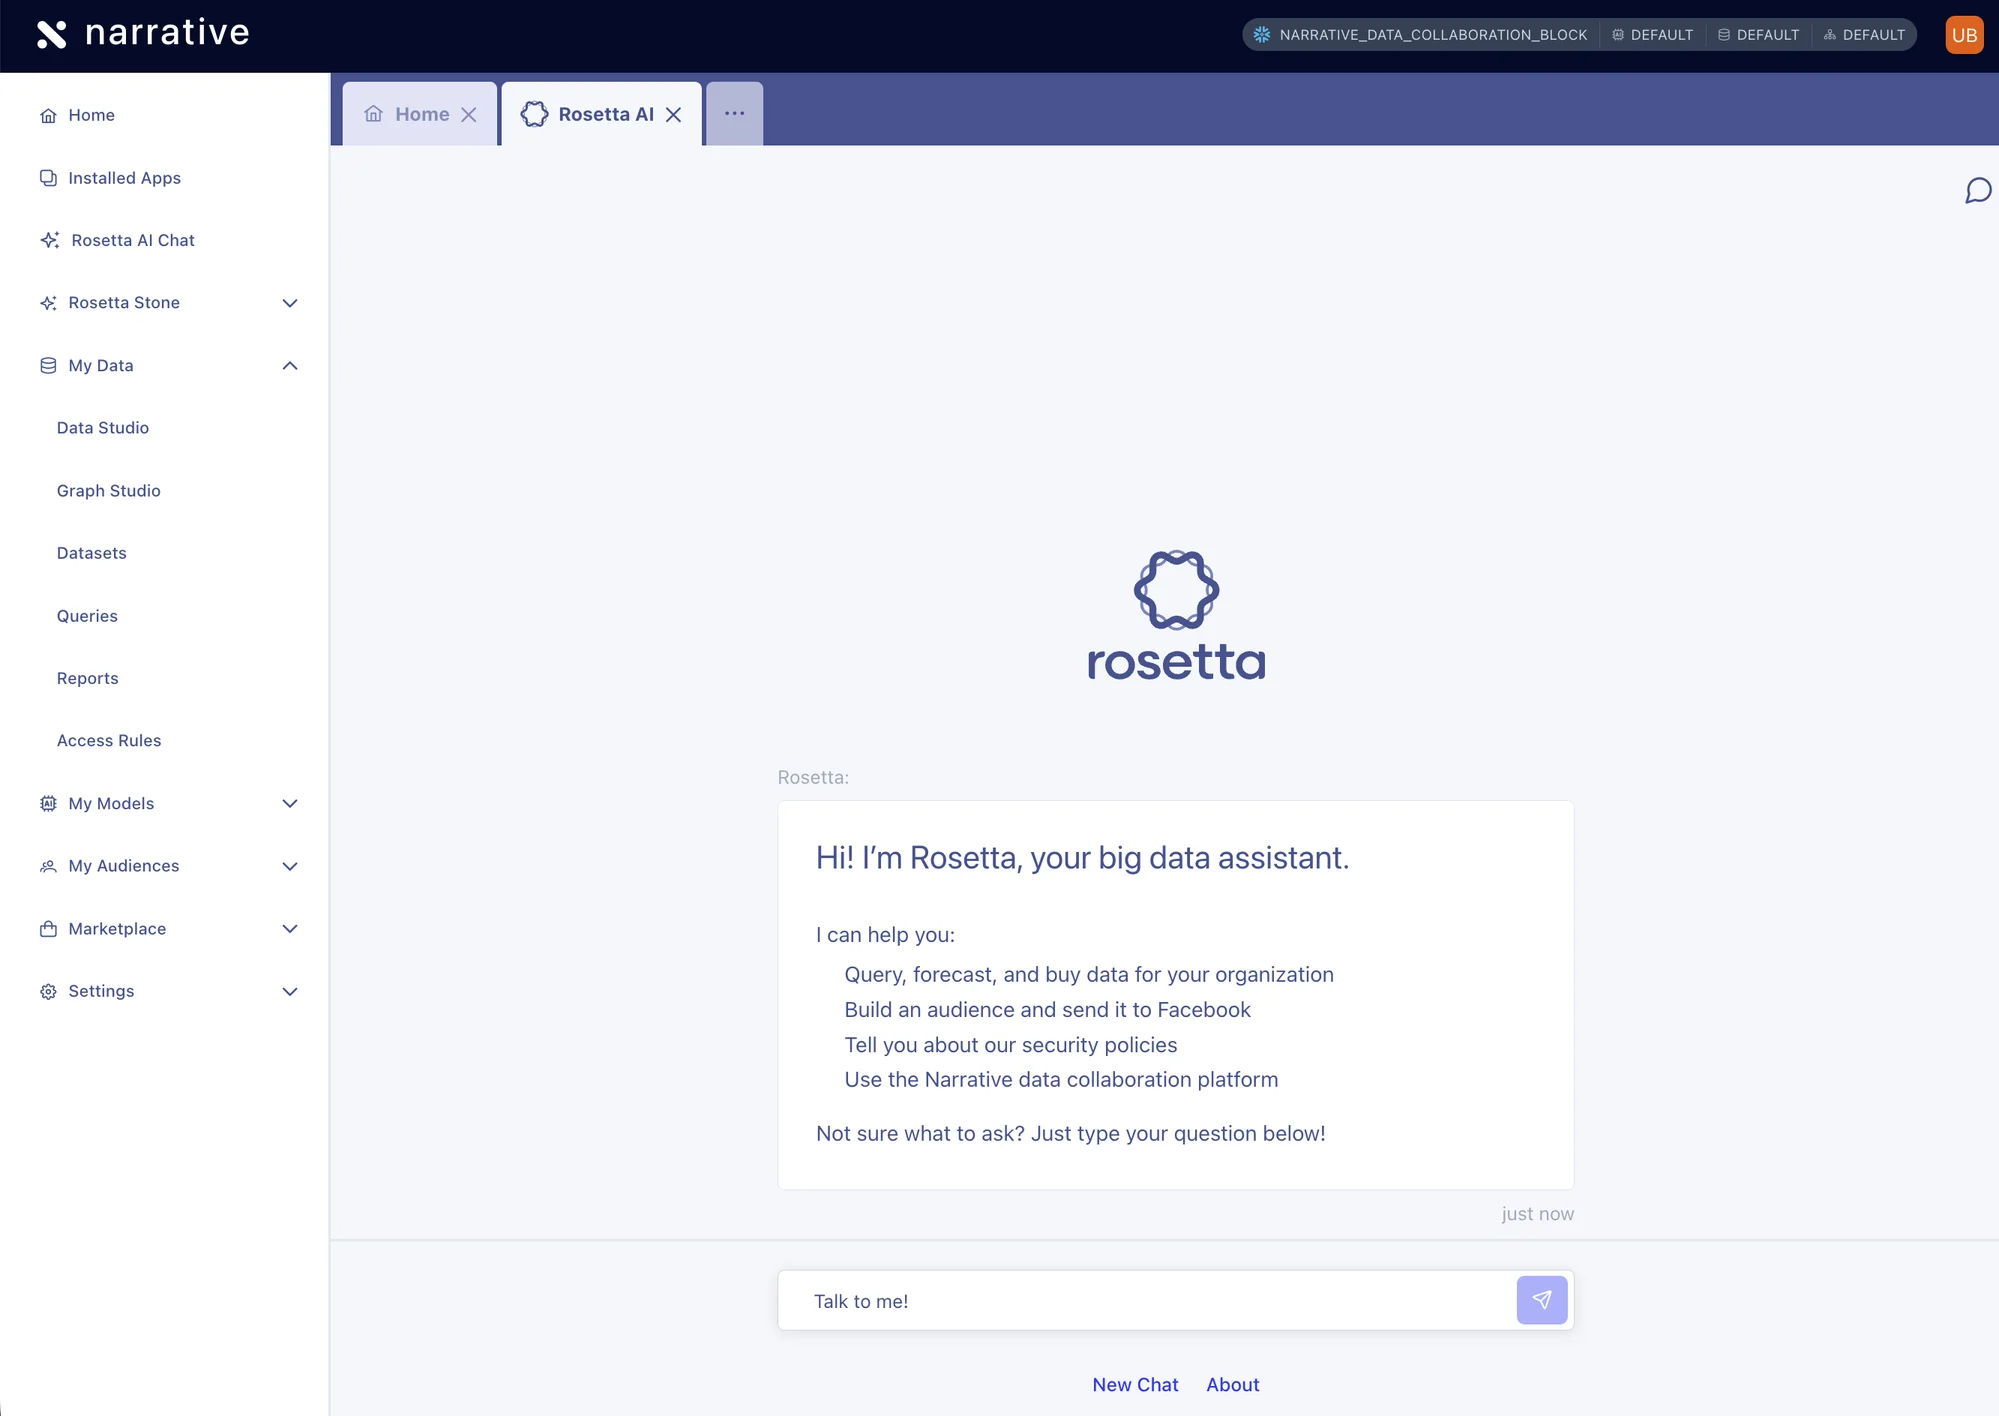
Task: Open the first DEFAULT warehouse selector
Action: [1652, 35]
